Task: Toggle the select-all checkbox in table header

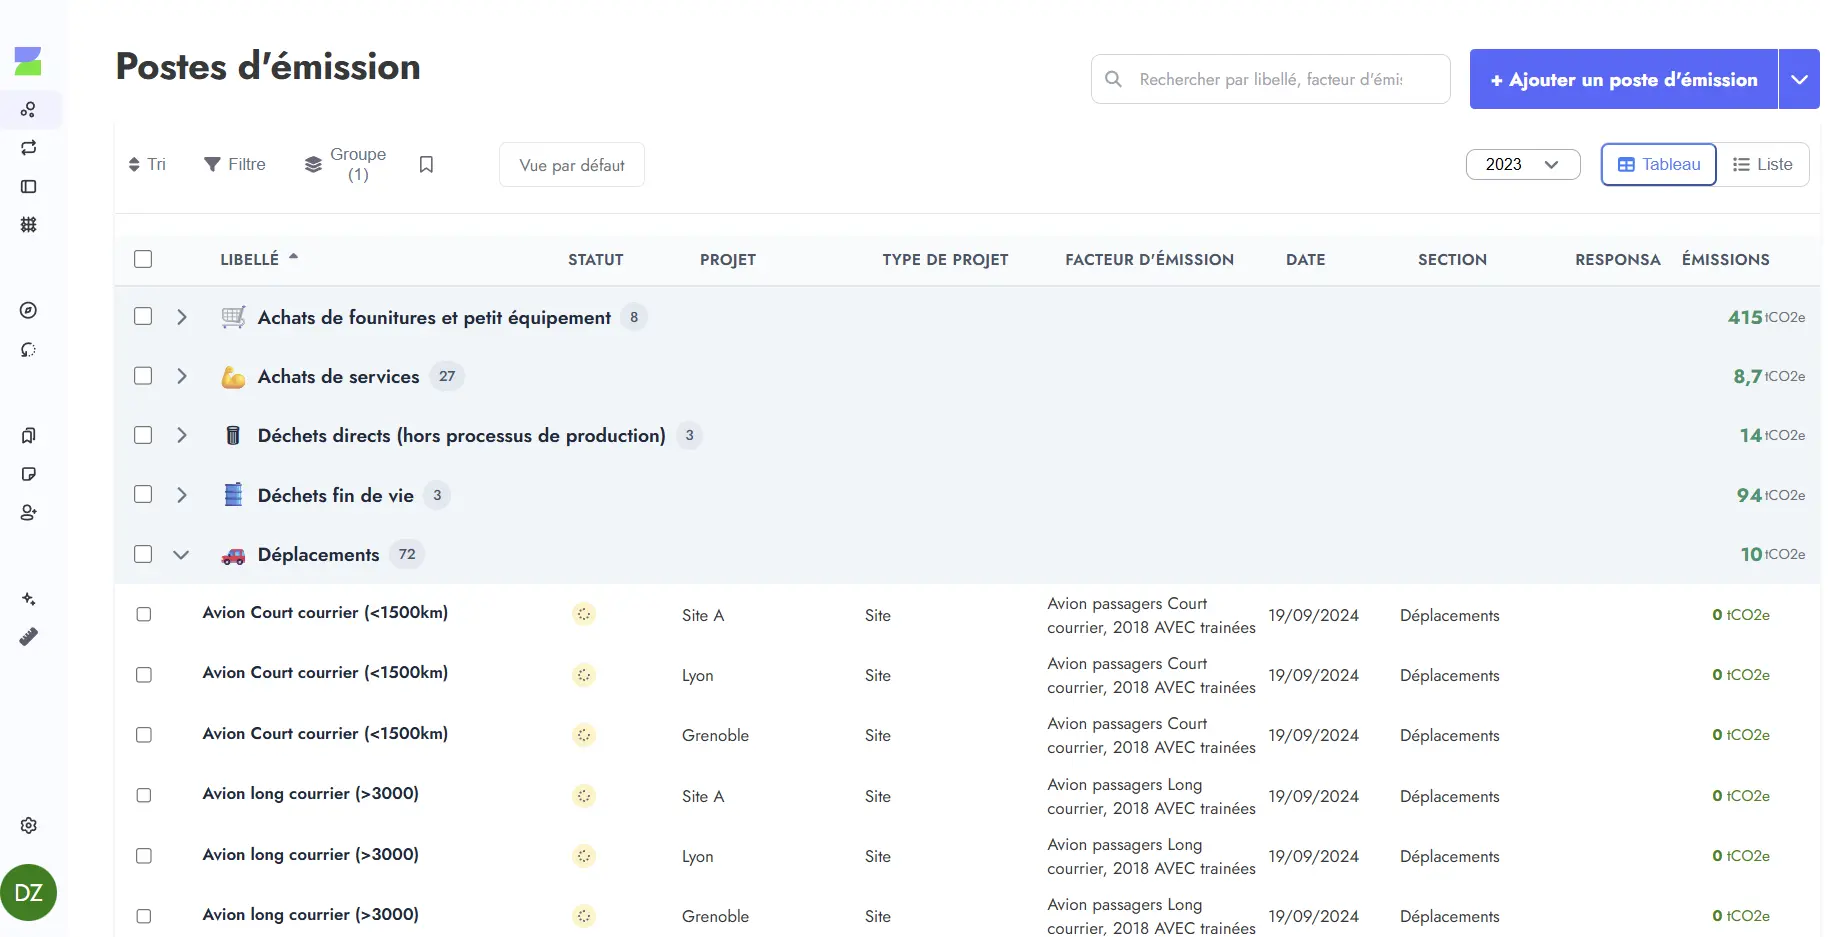Action: click(143, 259)
